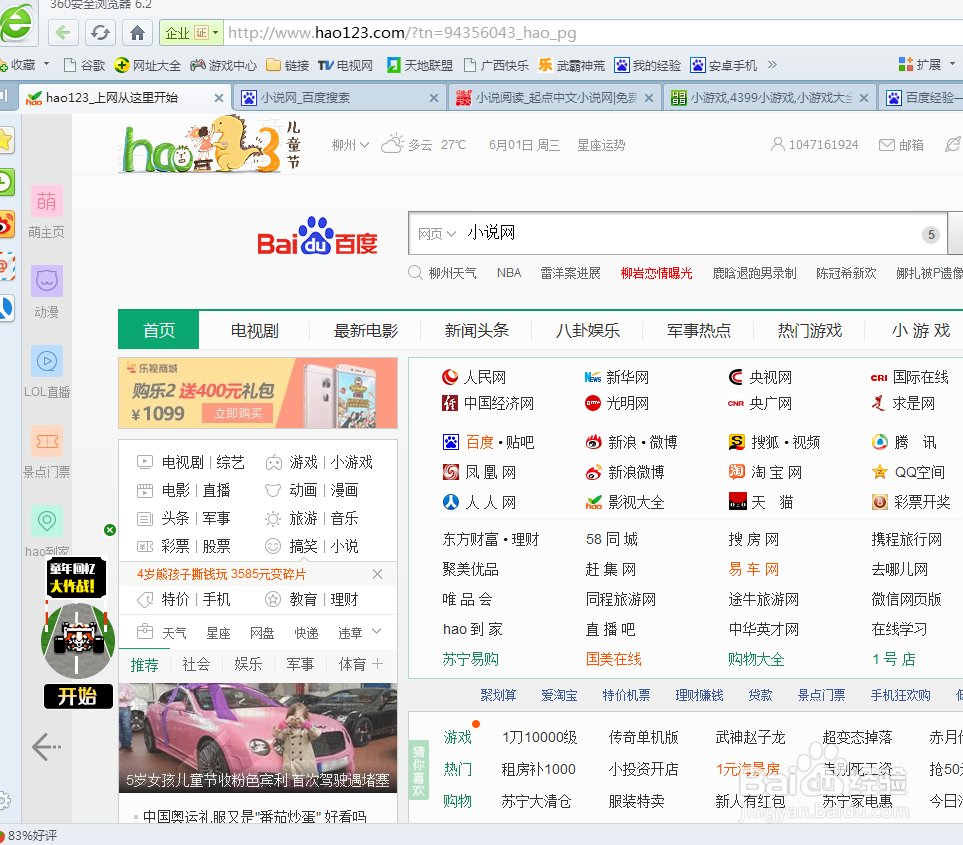The height and width of the screenshot is (845, 963).
Task: Open the 景点门票 sidebar icon
Action: pos(47,441)
